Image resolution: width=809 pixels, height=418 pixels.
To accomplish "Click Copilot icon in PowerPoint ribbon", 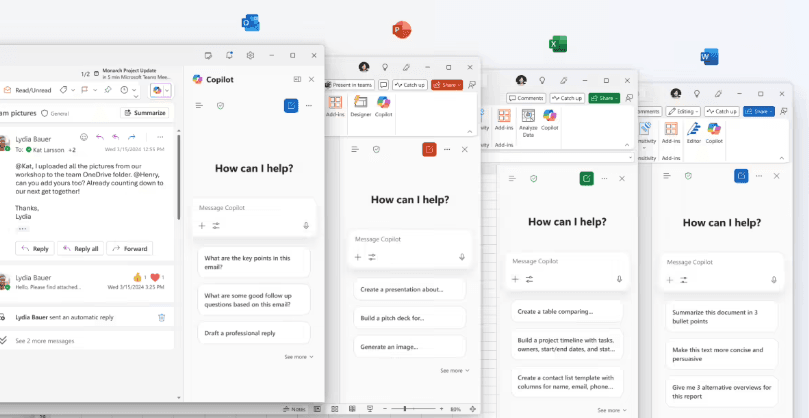I will point(383,106).
